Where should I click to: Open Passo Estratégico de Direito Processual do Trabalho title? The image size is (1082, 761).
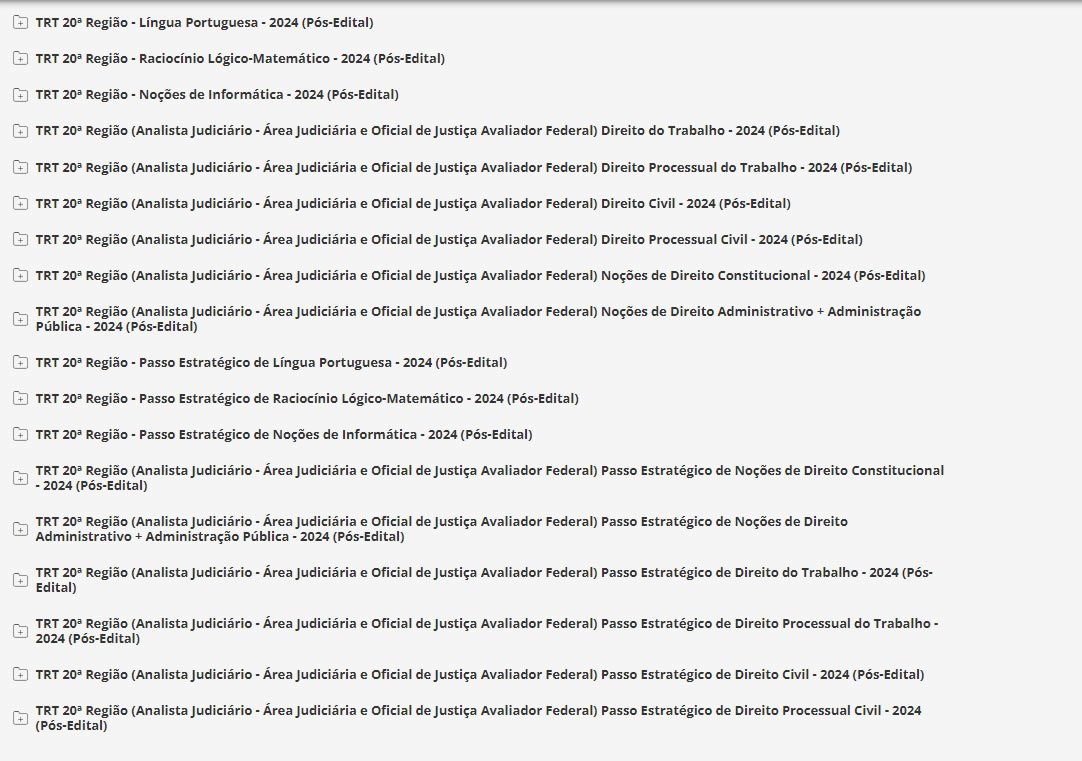click(486, 631)
